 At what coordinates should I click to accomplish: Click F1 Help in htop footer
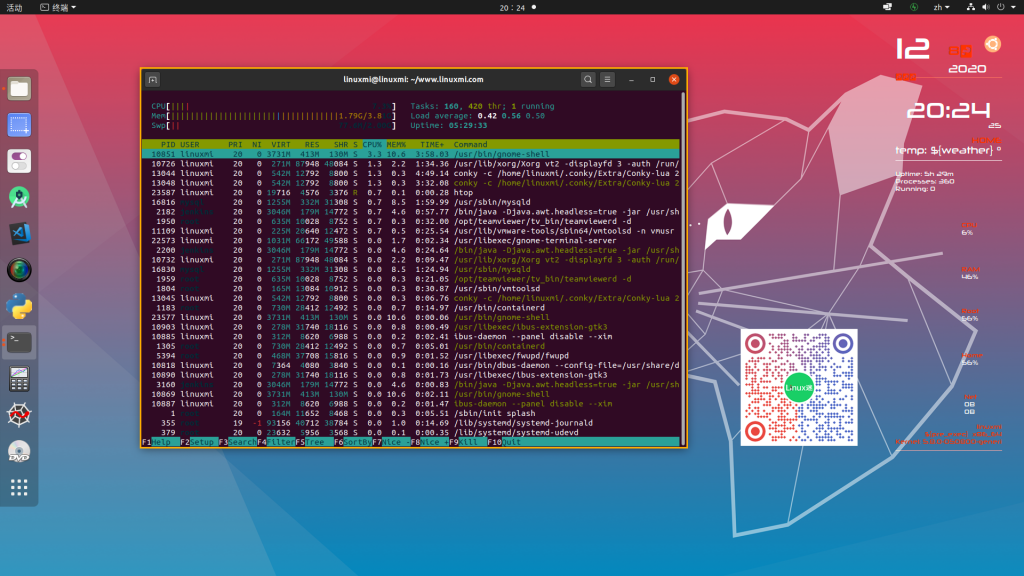click(161, 442)
